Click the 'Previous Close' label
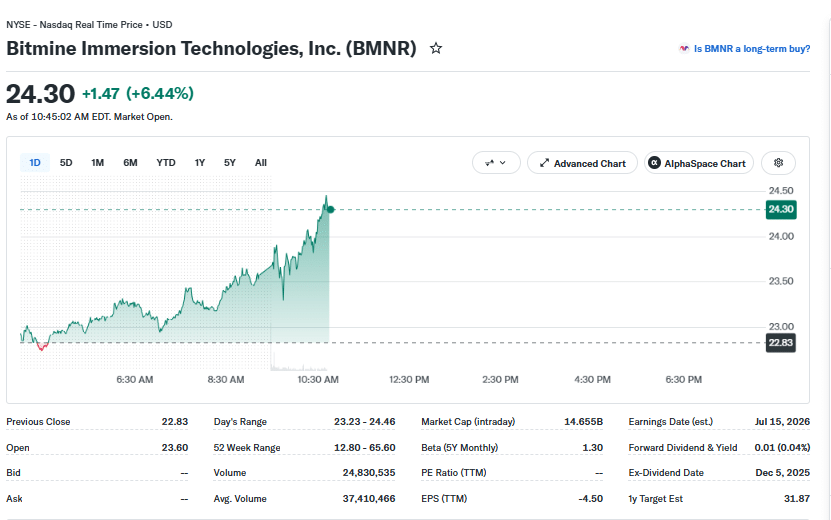Screen dimensions: 831x520 tap(38, 422)
